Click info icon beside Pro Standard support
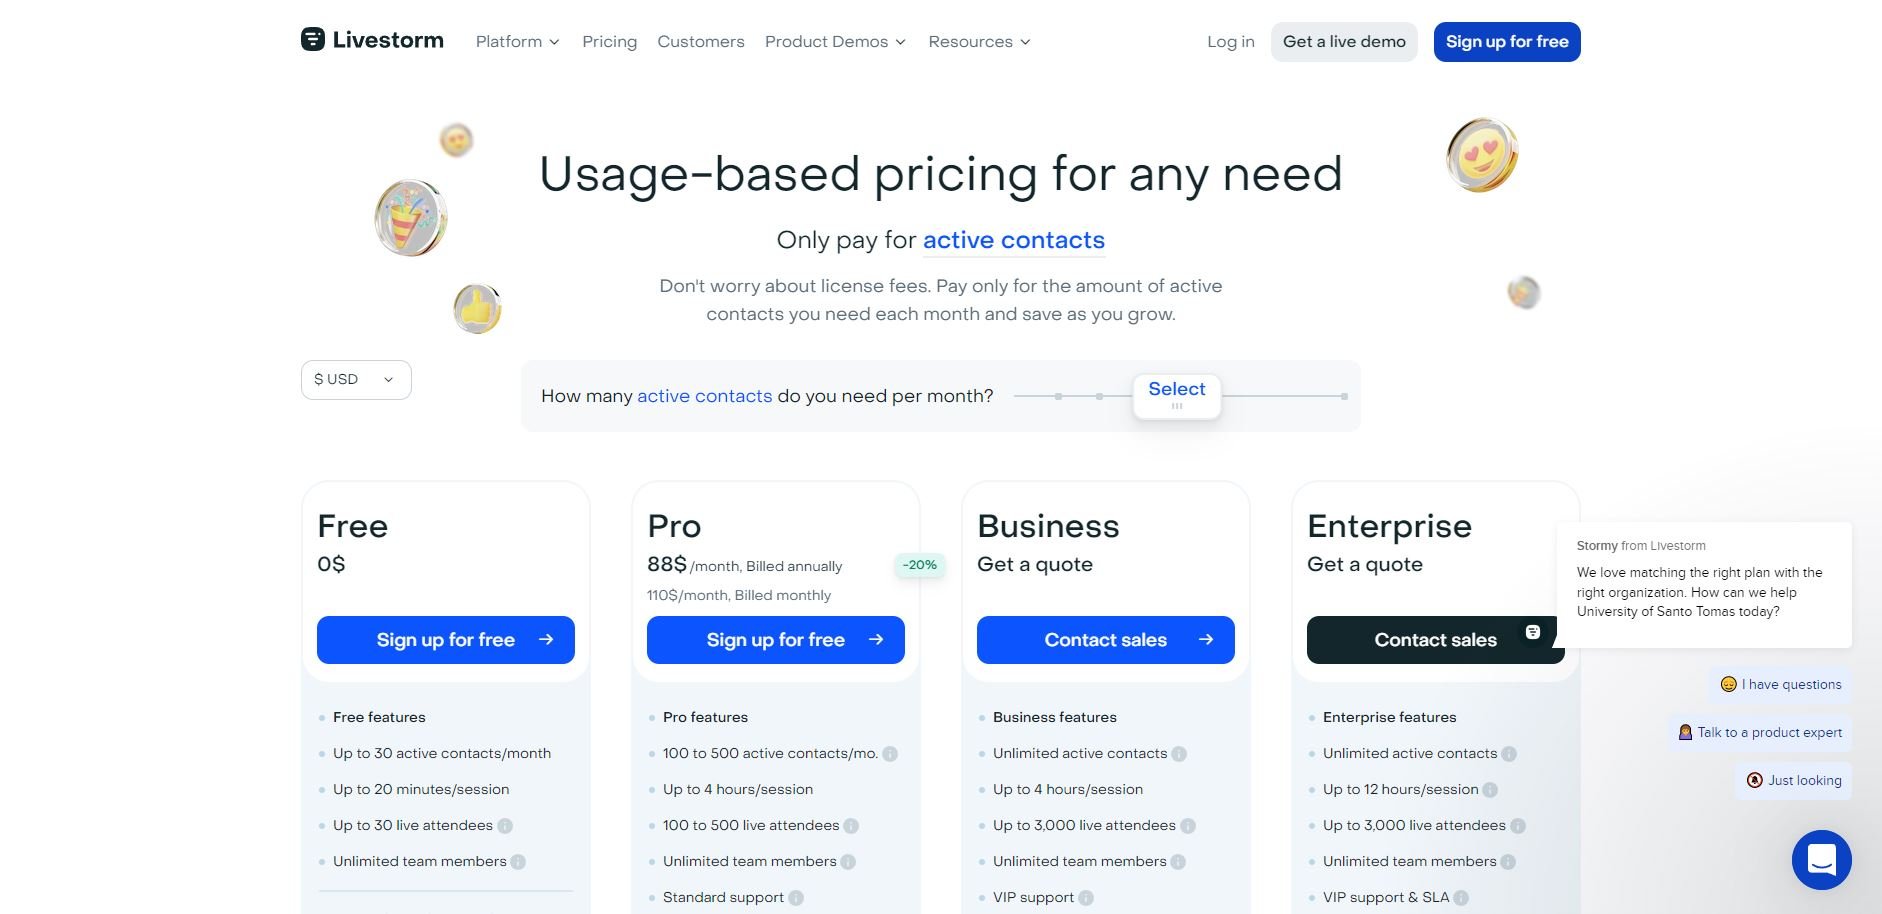The height and width of the screenshot is (914, 1882). pos(796,898)
